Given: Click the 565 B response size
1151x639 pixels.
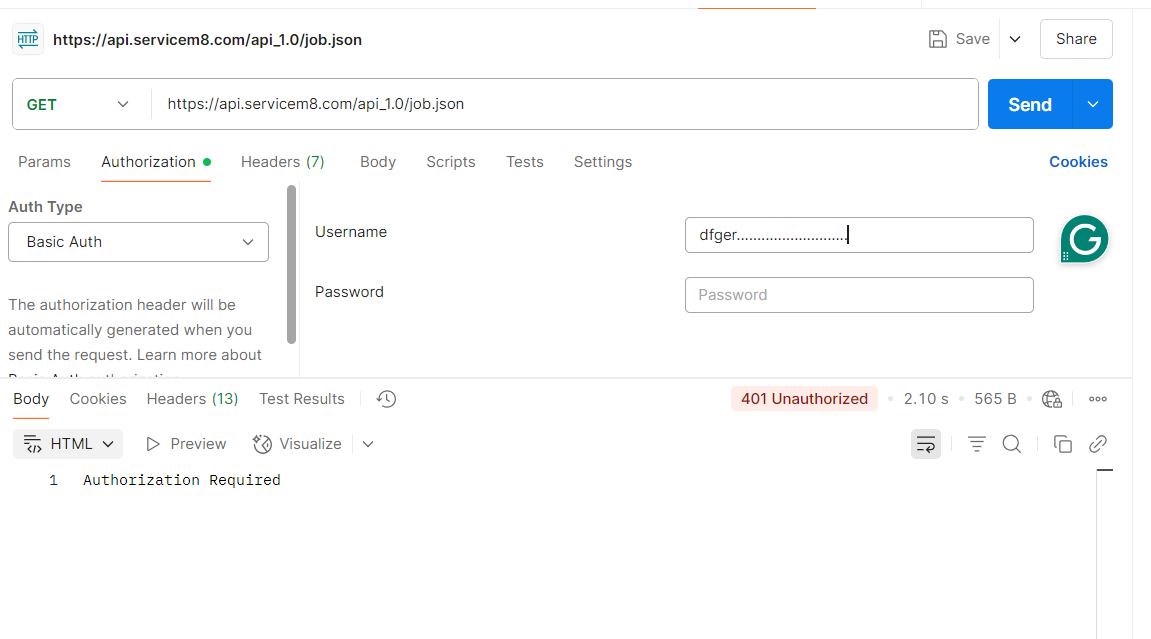Looking at the screenshot, I should click(995, 399).
